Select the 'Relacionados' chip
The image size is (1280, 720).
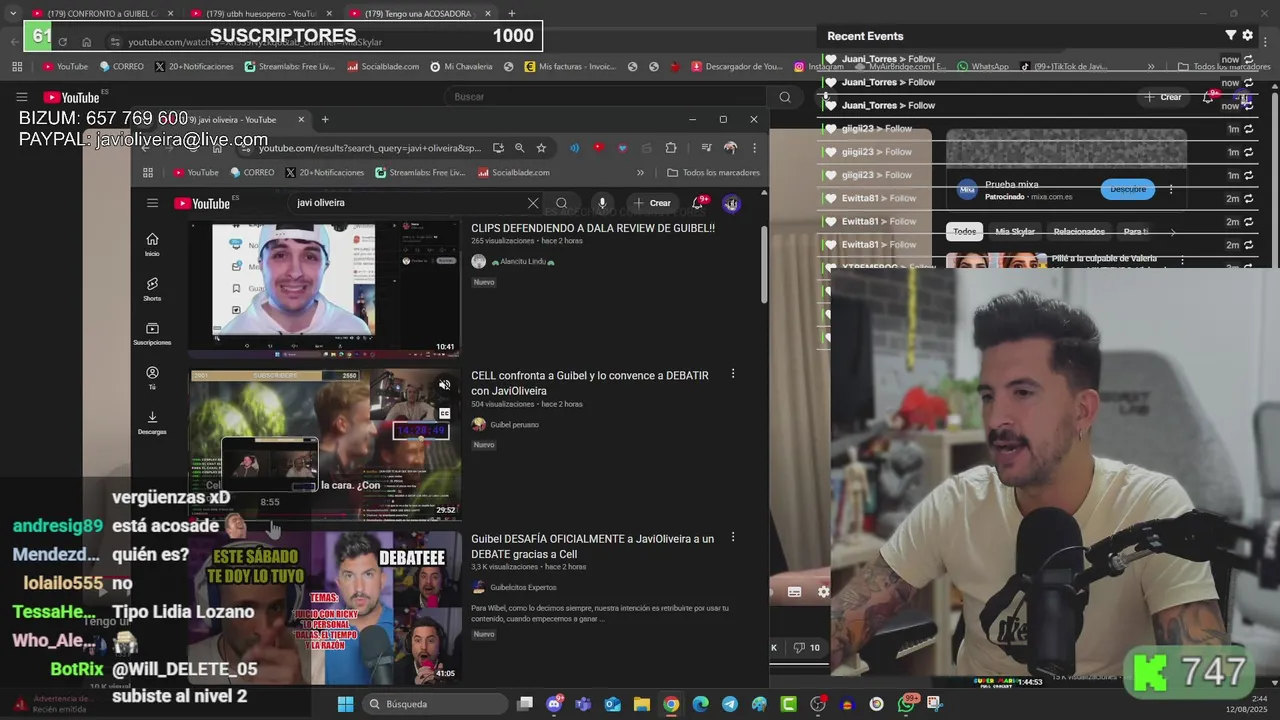(1079, 231)
